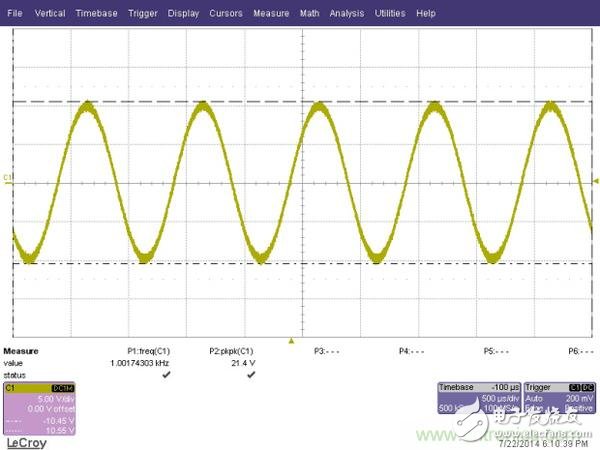Select the empty P3 measurement slot
The image size is (600, 450).
pyautogui.click(x=327, y=352)
